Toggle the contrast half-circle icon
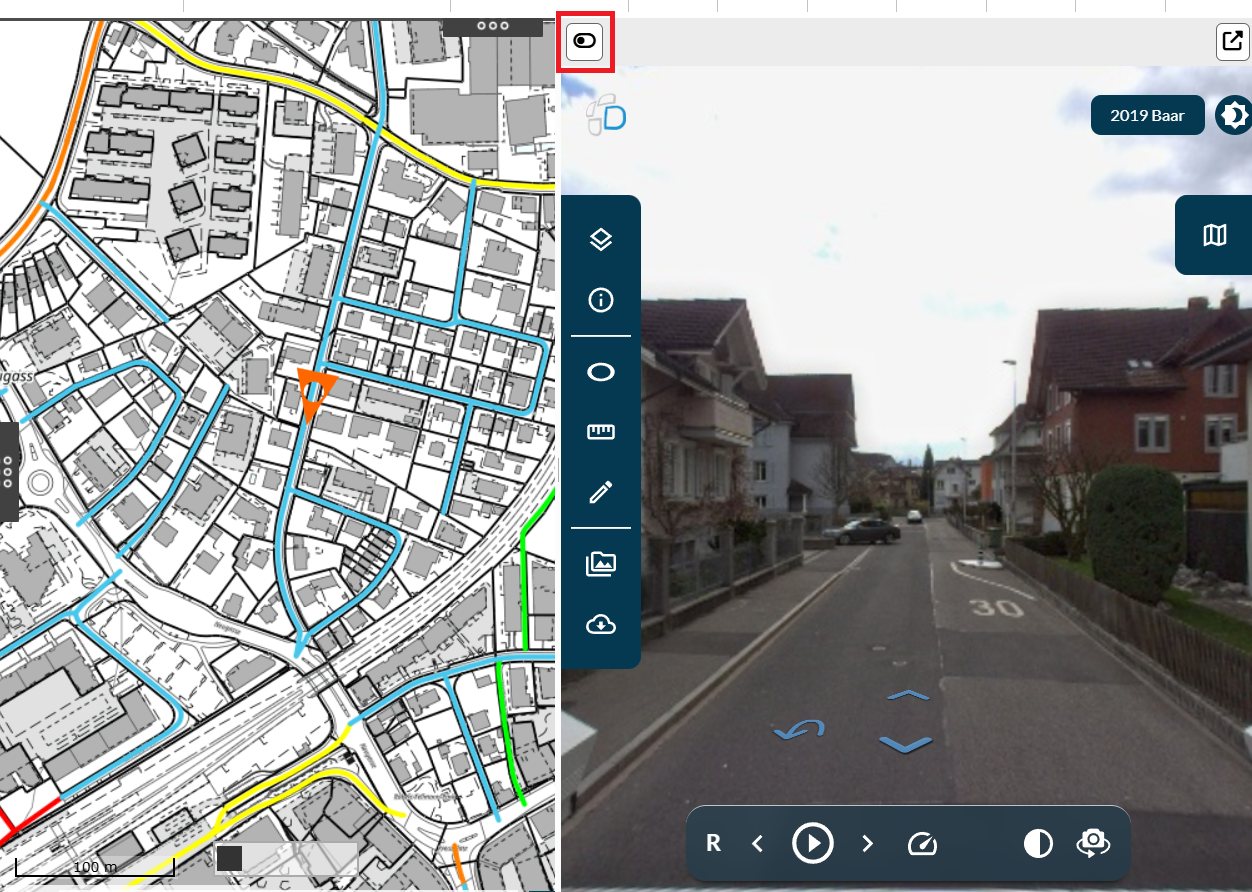The image size is (1252, 892). tap(1038, 844)
